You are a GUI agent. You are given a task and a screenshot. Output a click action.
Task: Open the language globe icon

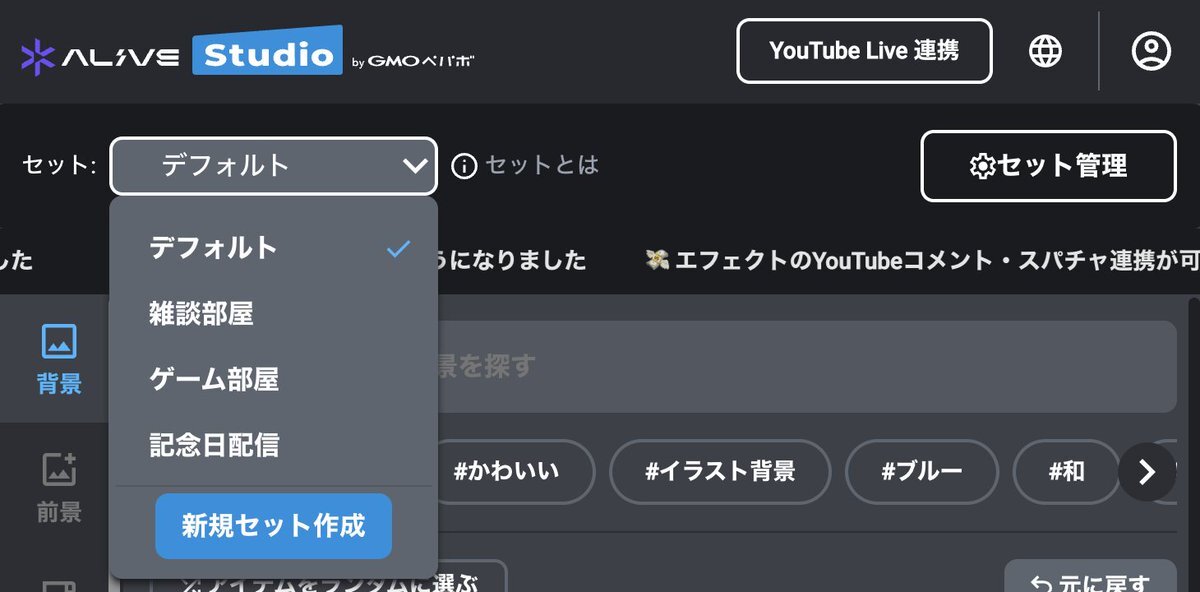1045,50
